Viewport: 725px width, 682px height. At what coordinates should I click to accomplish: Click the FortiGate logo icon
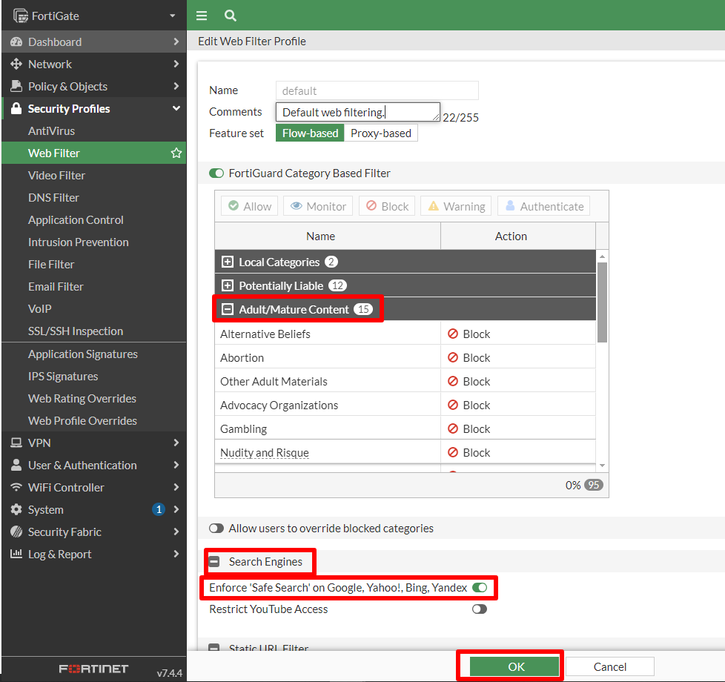(20, 16)
